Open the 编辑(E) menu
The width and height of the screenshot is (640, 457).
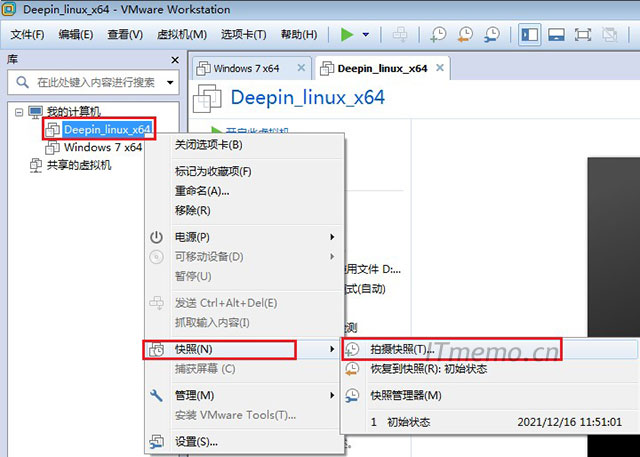click(x=76, y=35)
